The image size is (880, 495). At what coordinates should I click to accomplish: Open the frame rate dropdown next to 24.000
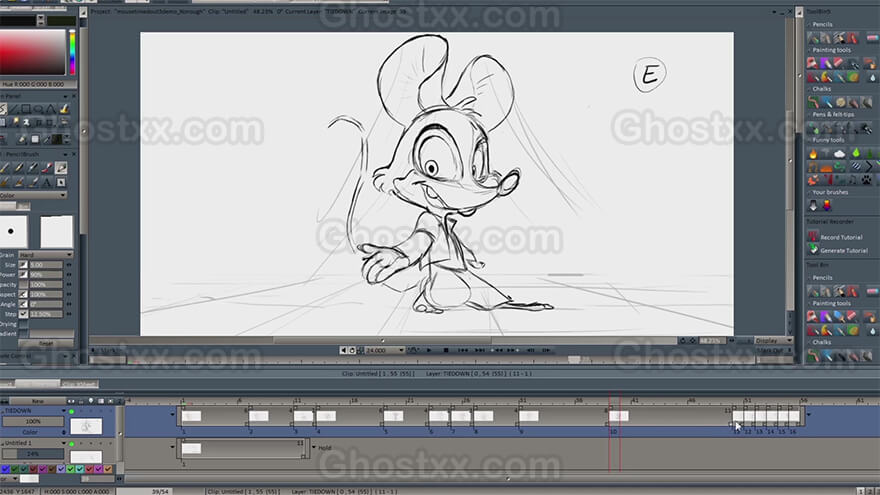[401, 350]
